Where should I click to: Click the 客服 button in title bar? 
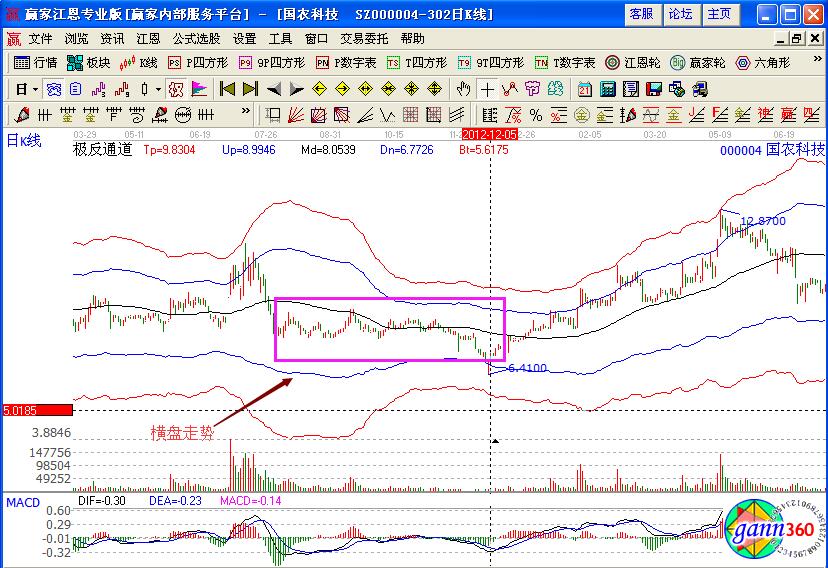641,14
